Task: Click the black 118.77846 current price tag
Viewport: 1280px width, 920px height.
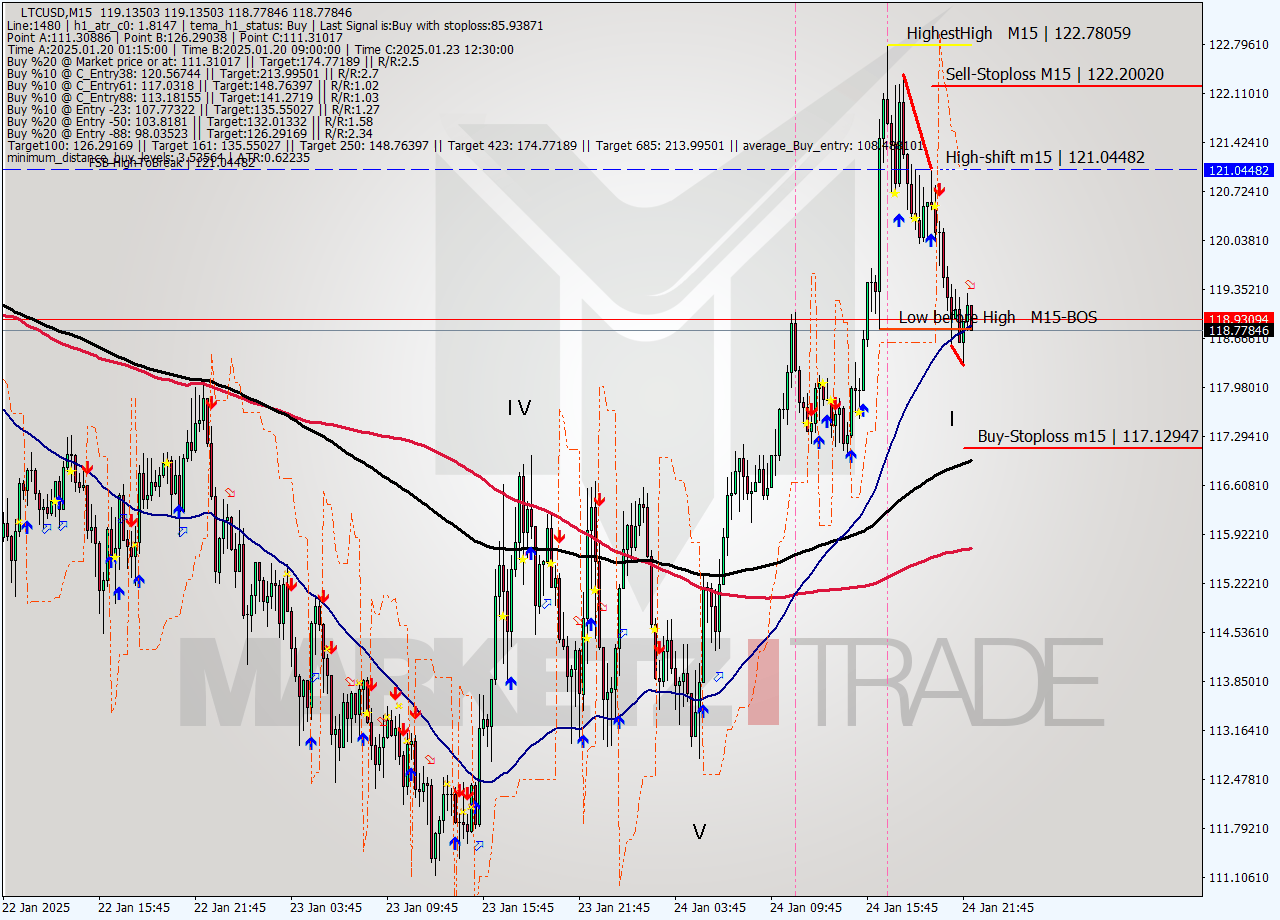Action: (1238, 330)
